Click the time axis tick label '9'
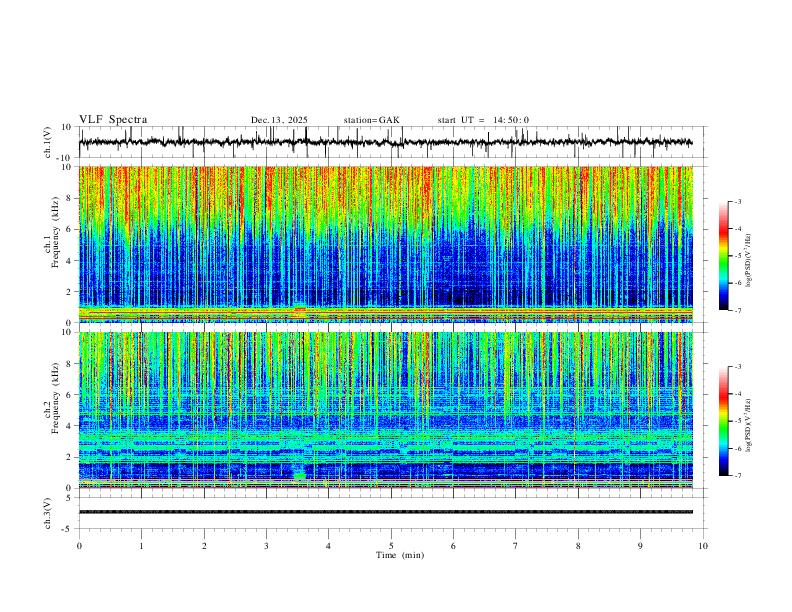Screen dimensions: 792x612 [640, 546]
